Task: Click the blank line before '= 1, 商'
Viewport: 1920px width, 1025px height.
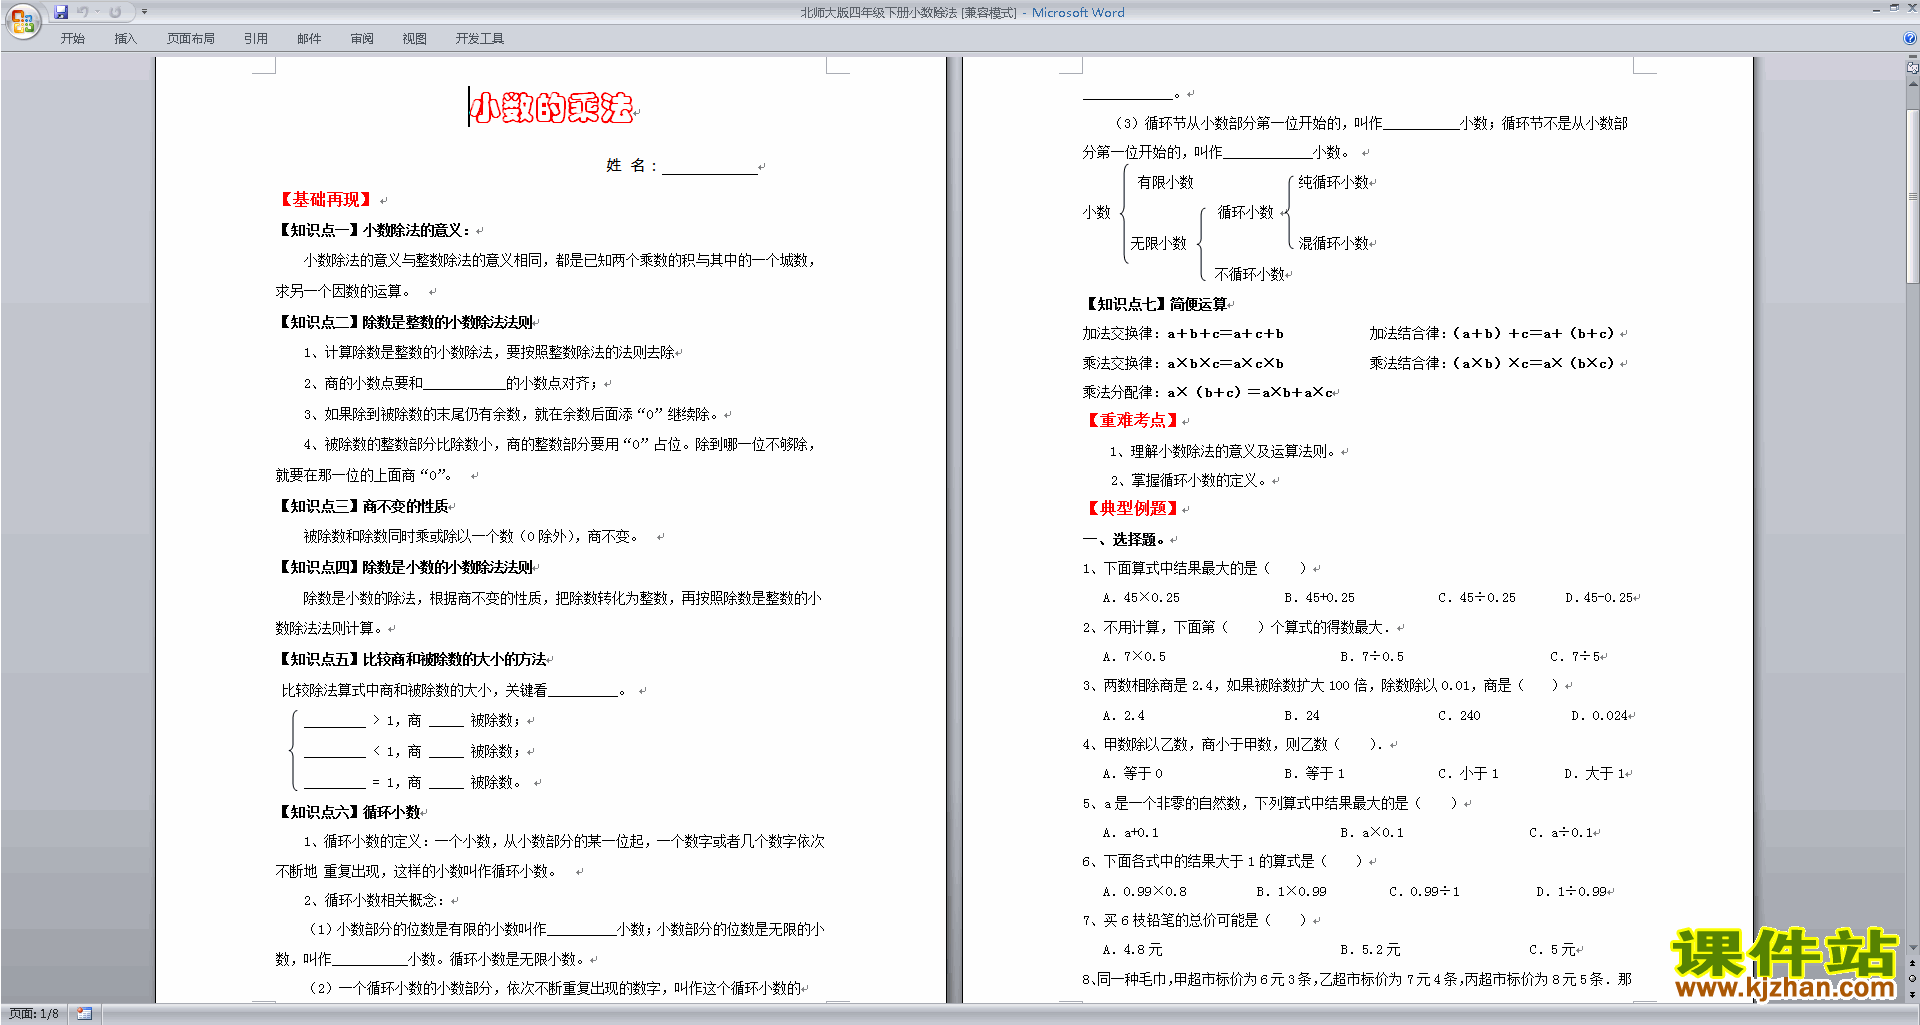Action: 335,783
